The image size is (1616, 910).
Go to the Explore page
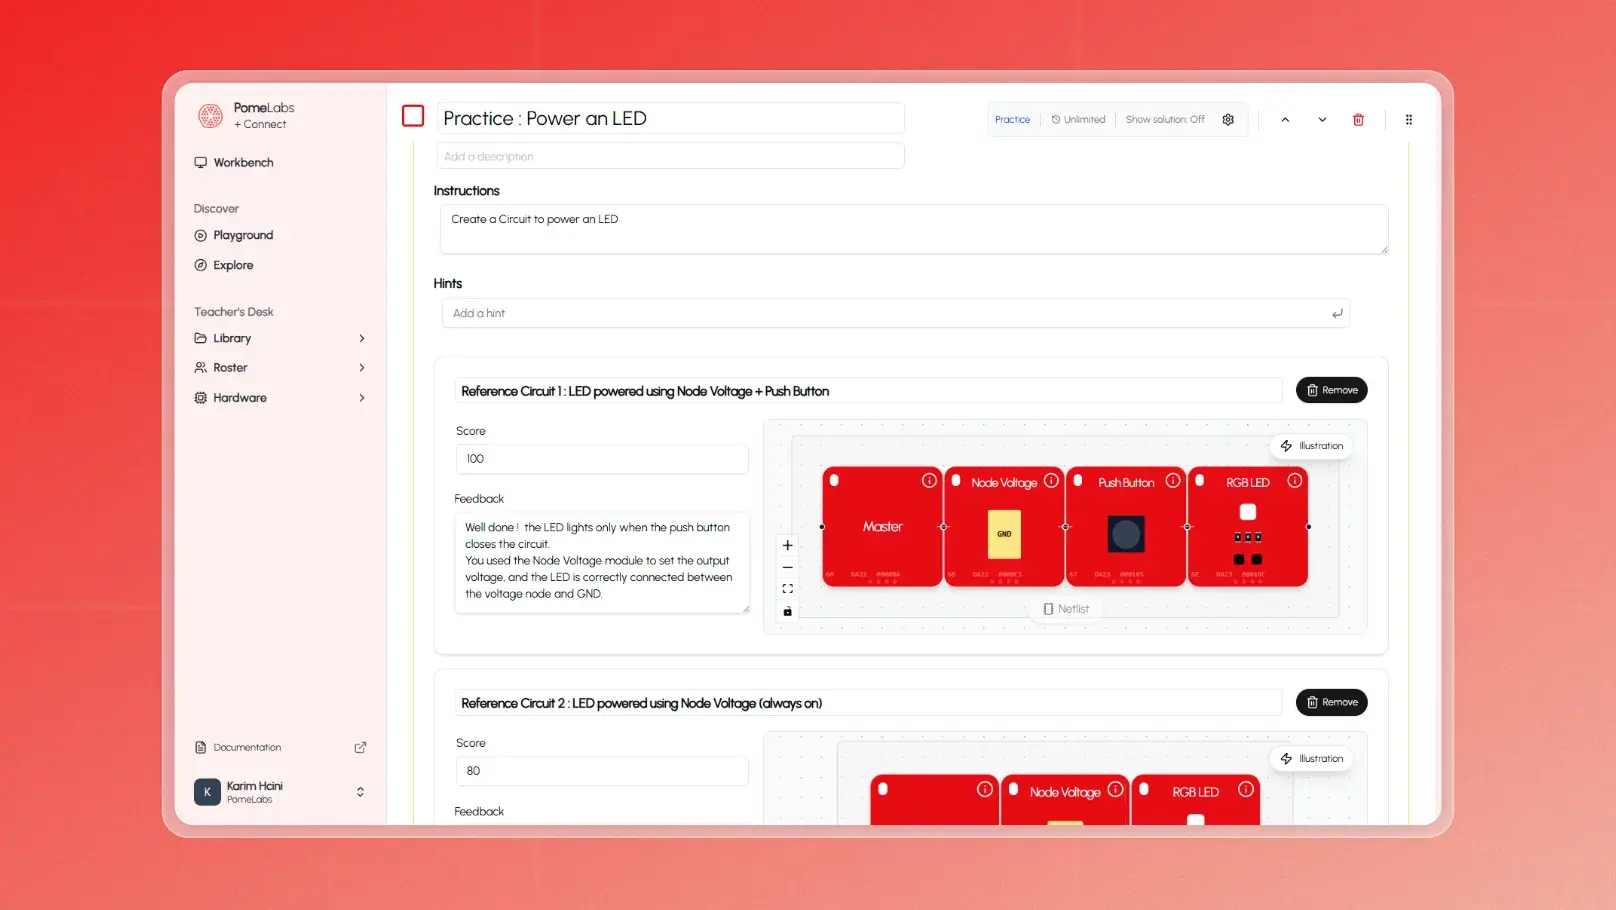(224, 266)
